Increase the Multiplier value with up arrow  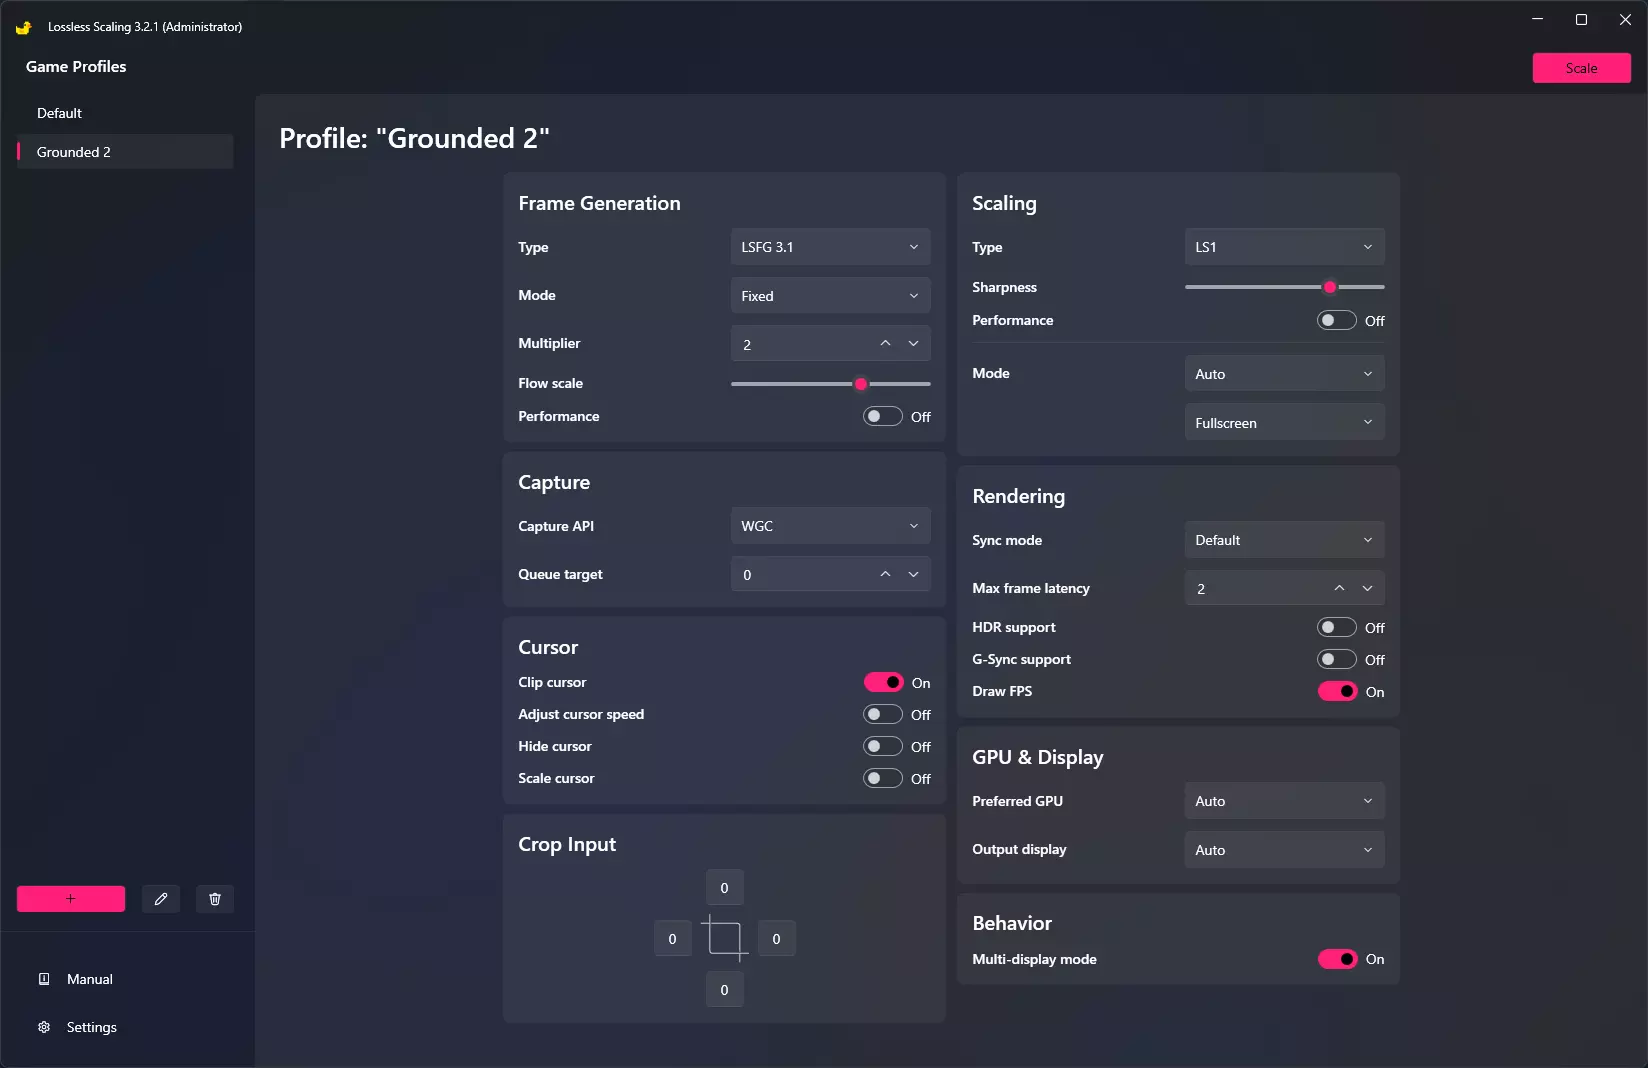click(x=885, y=343)
